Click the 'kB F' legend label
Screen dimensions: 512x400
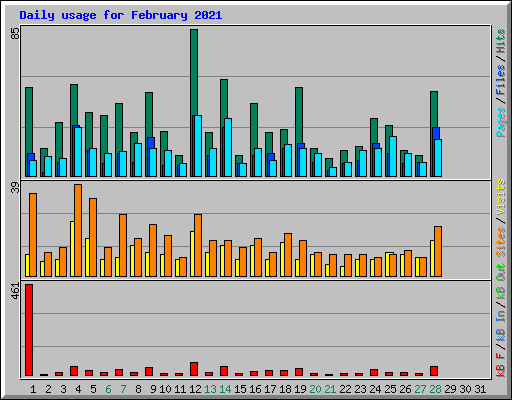[x=501, y=365]
